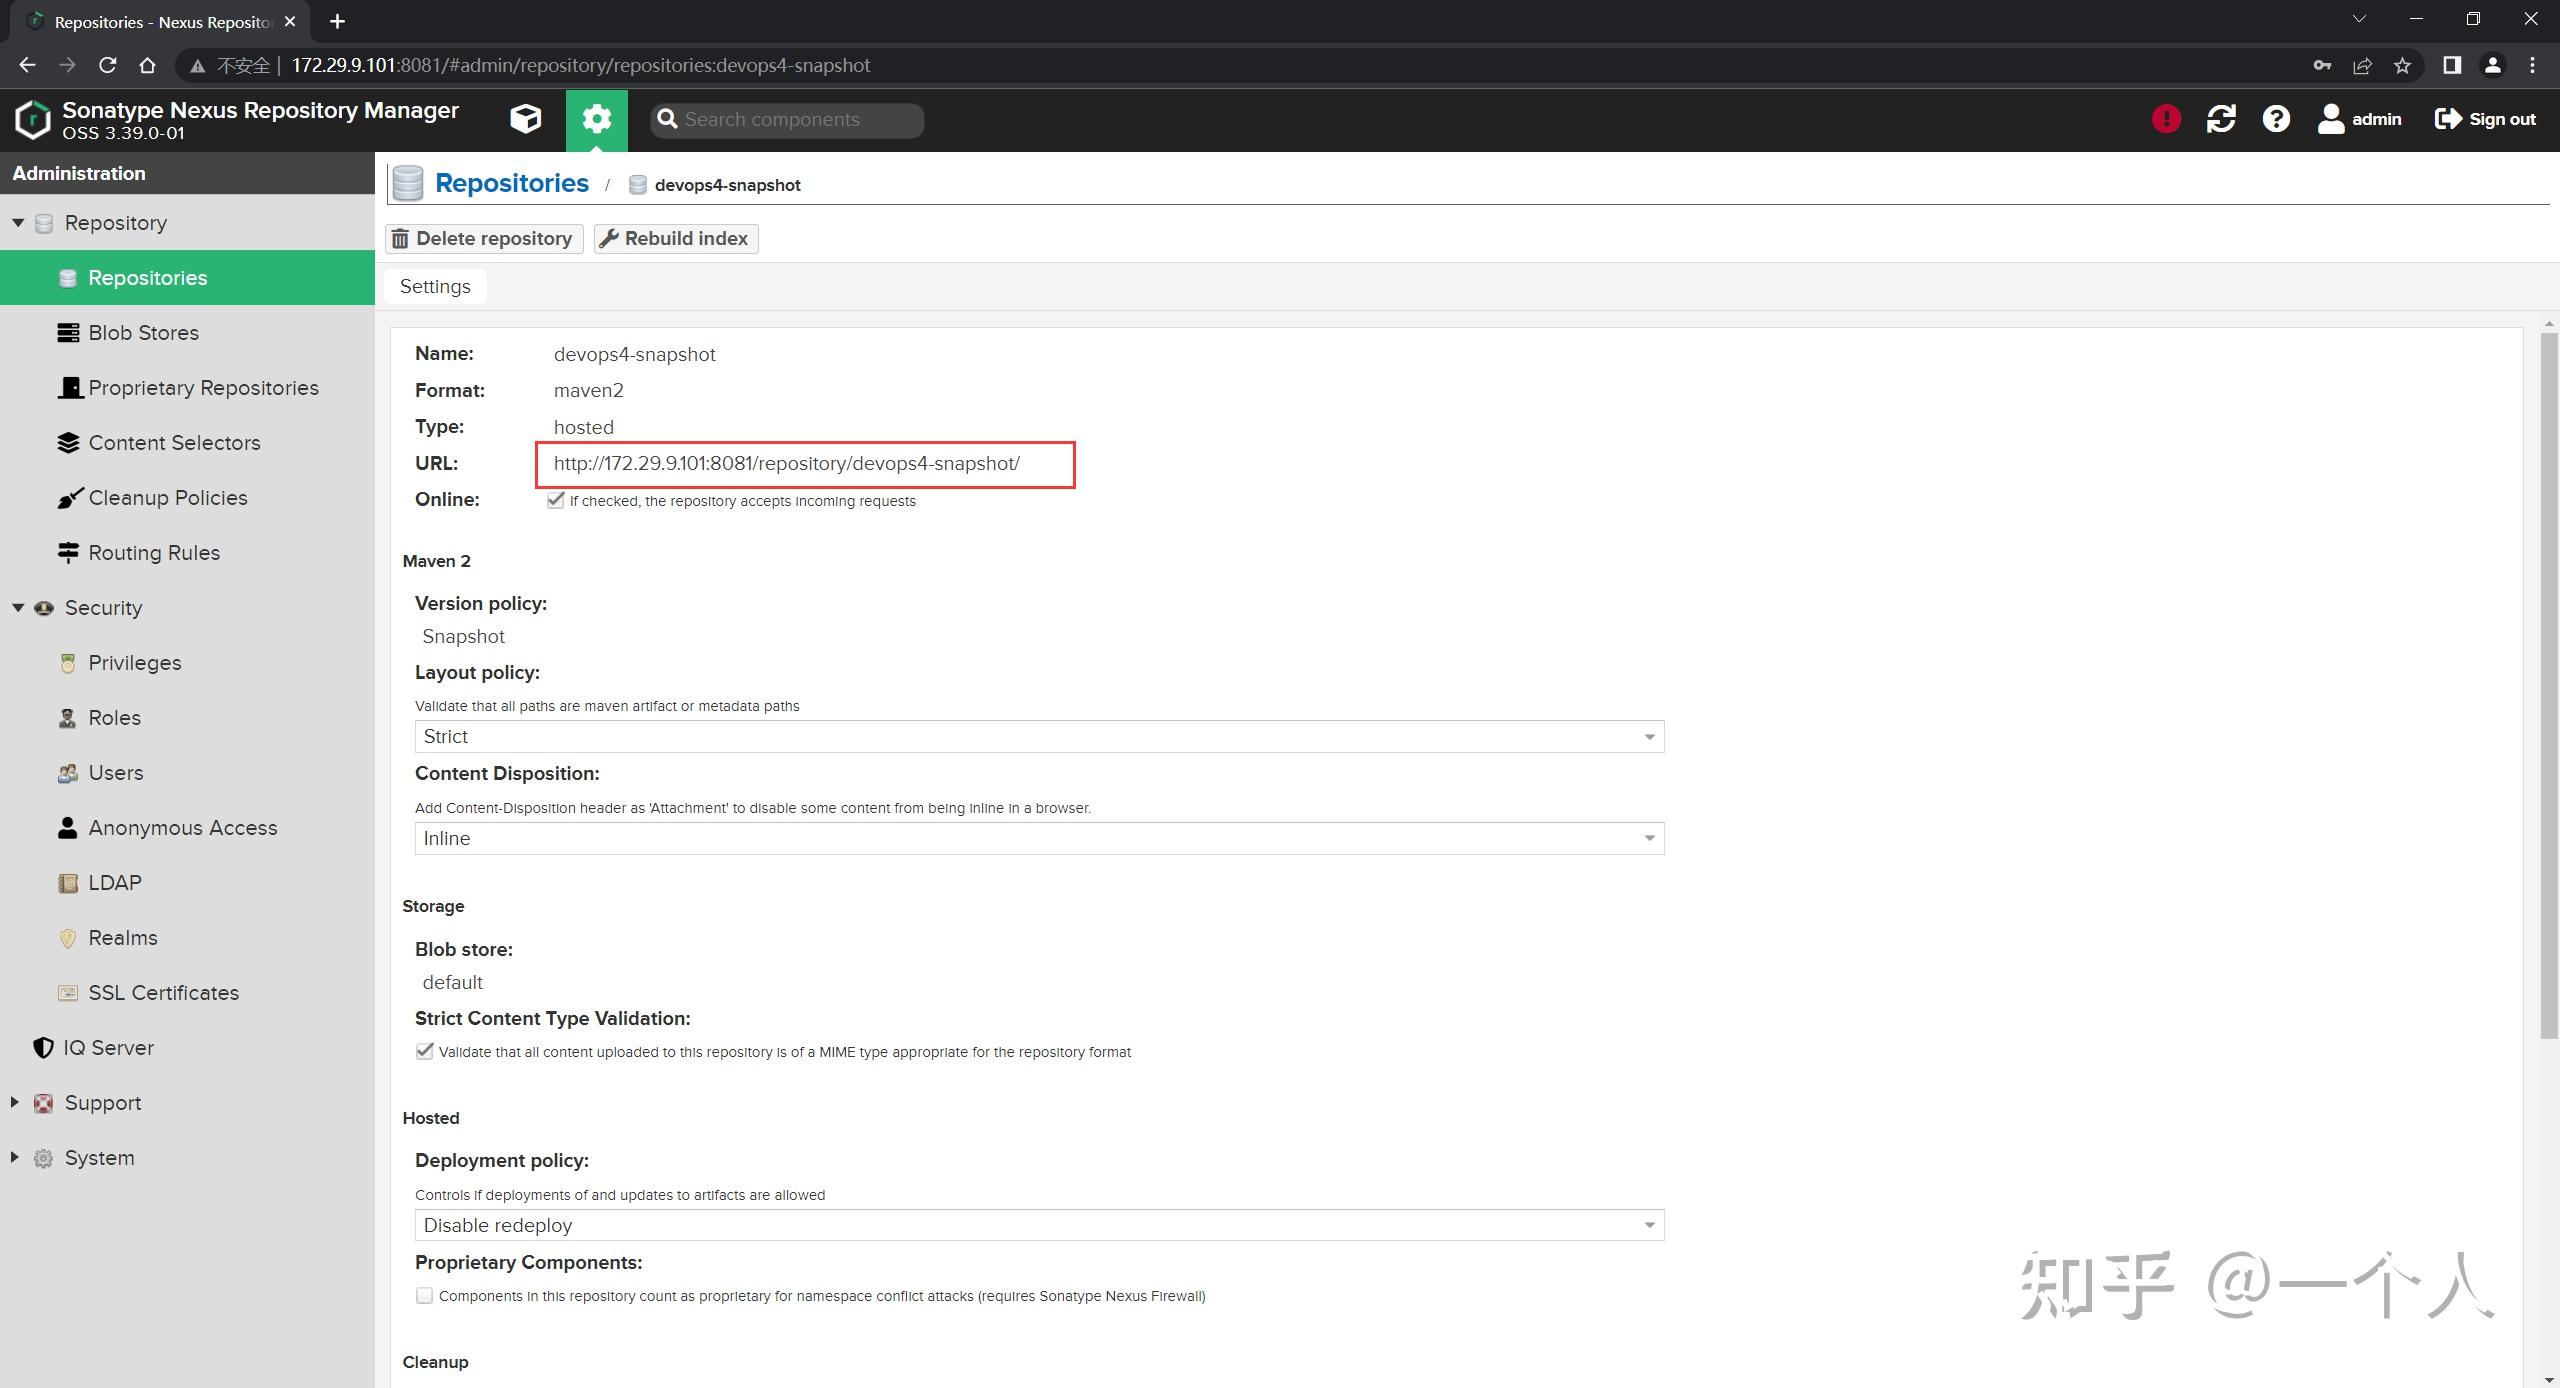
Task: Click the admin user account icon
Action: coord(2330,119)
